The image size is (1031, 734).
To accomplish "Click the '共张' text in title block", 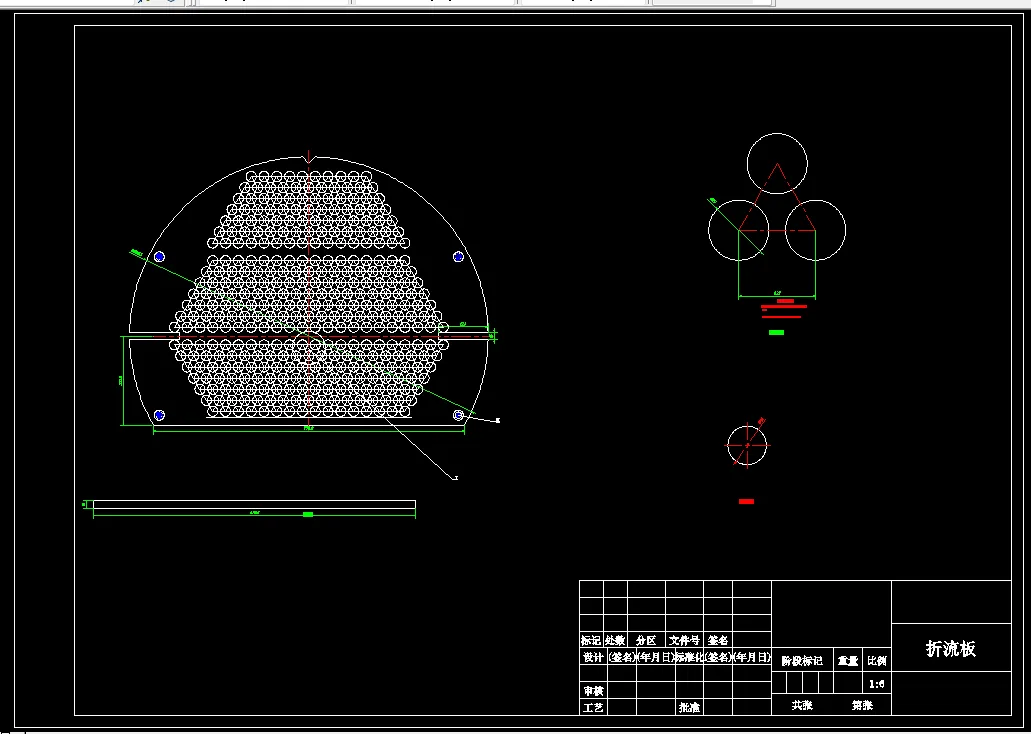I will (802, 705).
